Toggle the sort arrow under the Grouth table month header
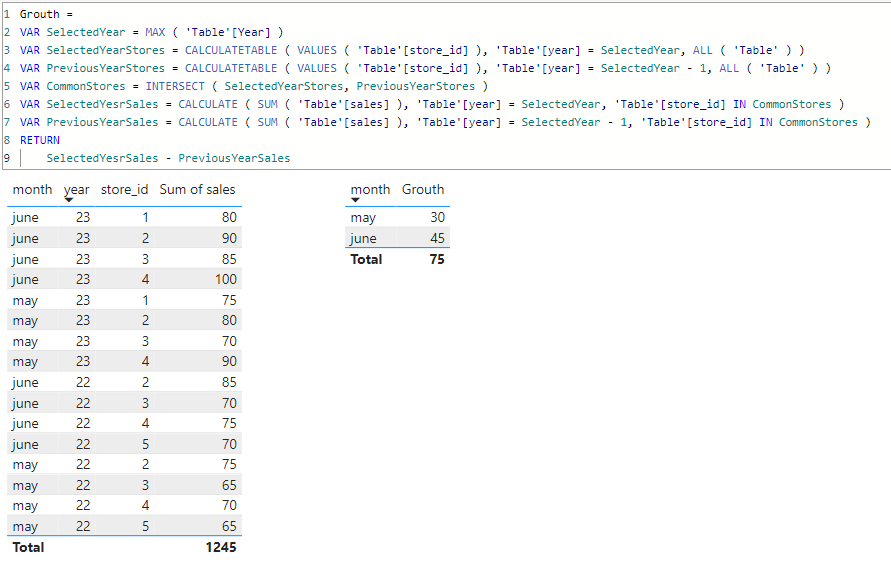 coord(355,200)
